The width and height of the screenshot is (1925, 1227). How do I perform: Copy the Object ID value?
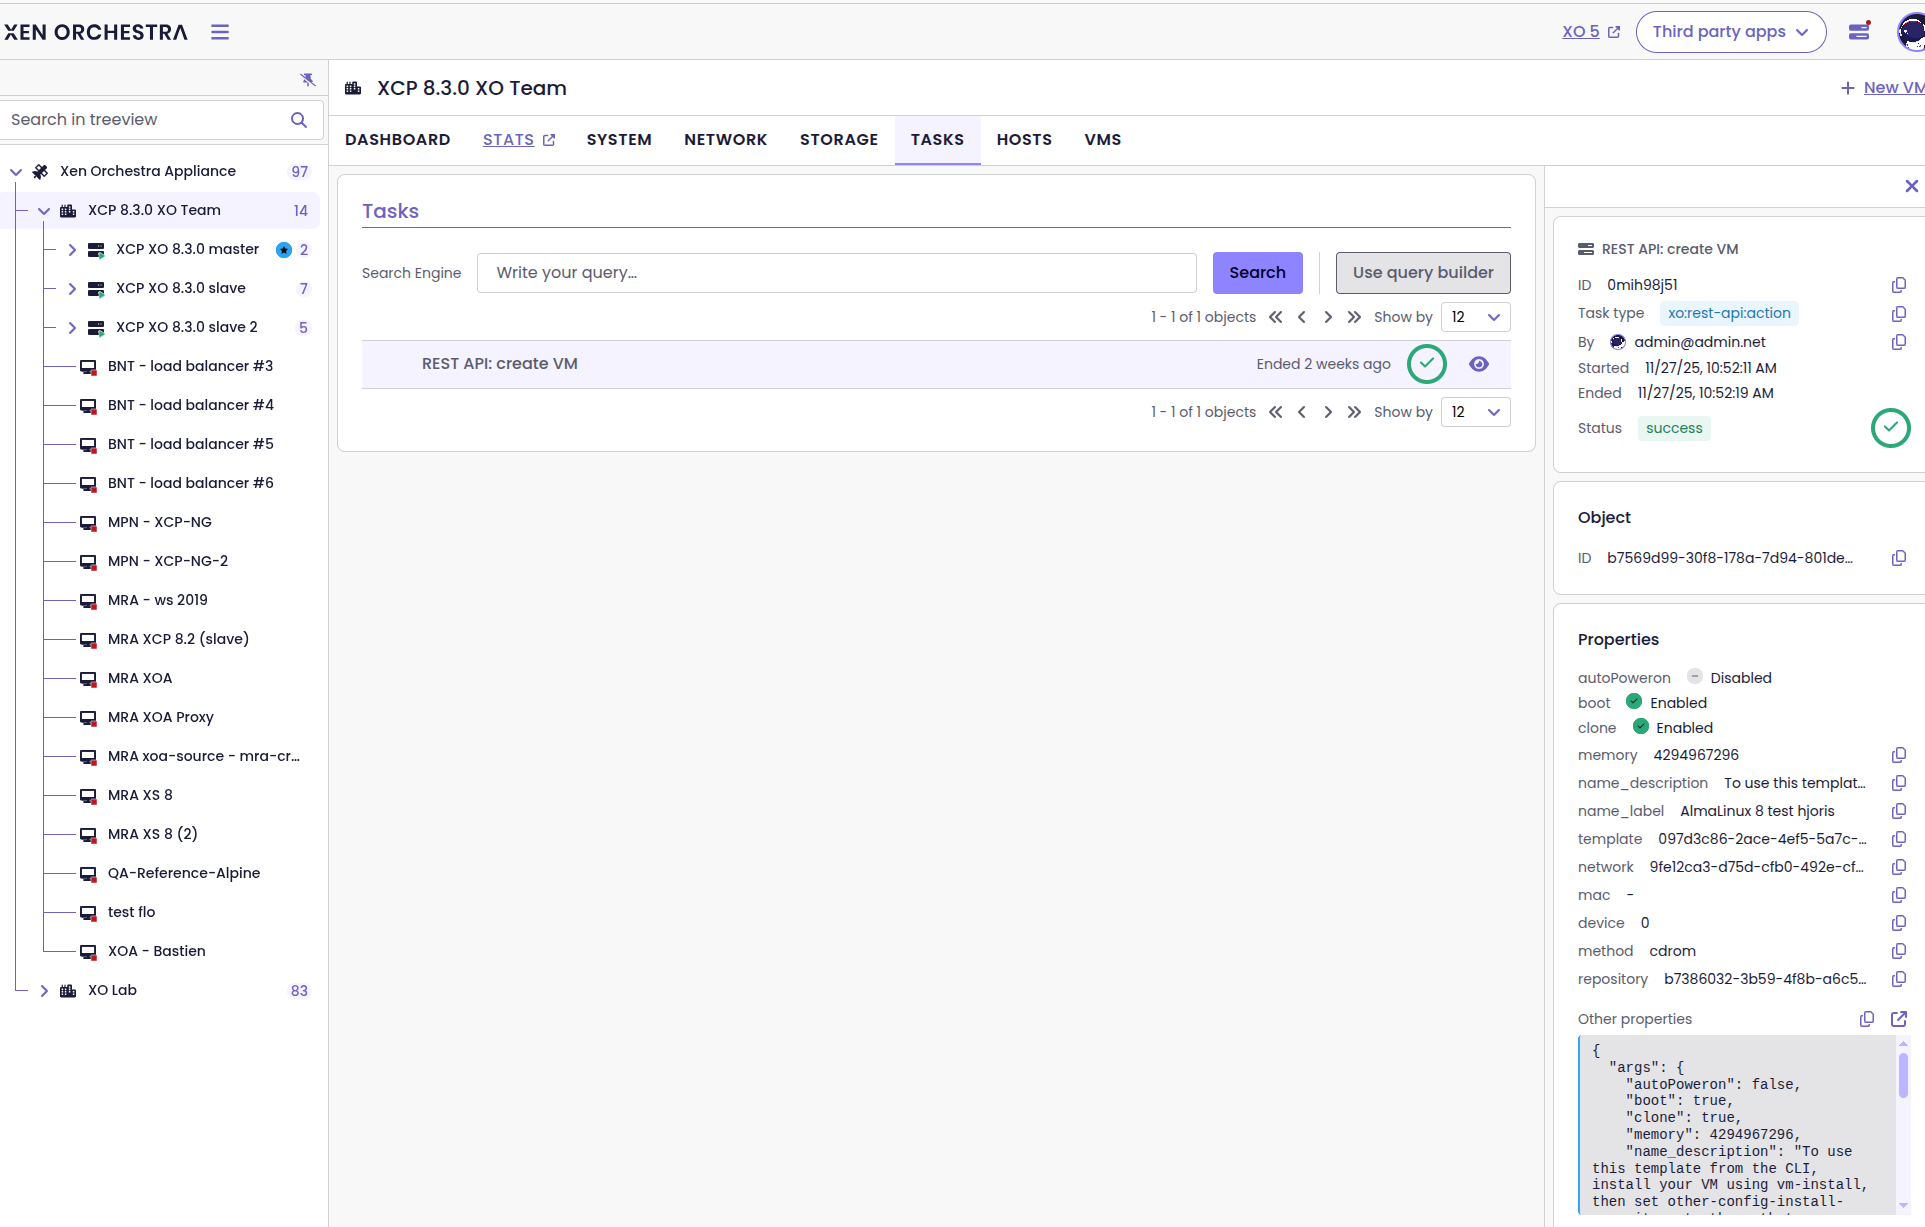pyautogui.click(x=1898, y=558)
